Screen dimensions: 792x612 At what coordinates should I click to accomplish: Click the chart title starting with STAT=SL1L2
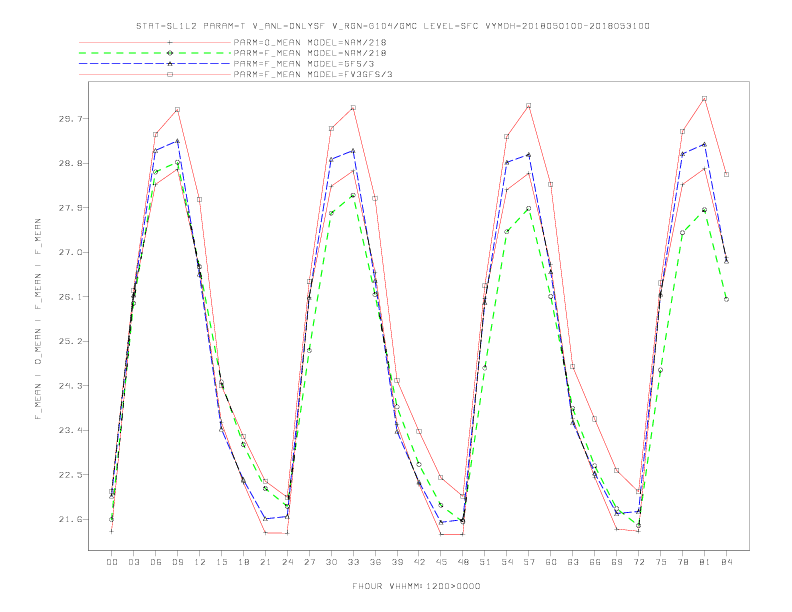[x=392, y=26]
